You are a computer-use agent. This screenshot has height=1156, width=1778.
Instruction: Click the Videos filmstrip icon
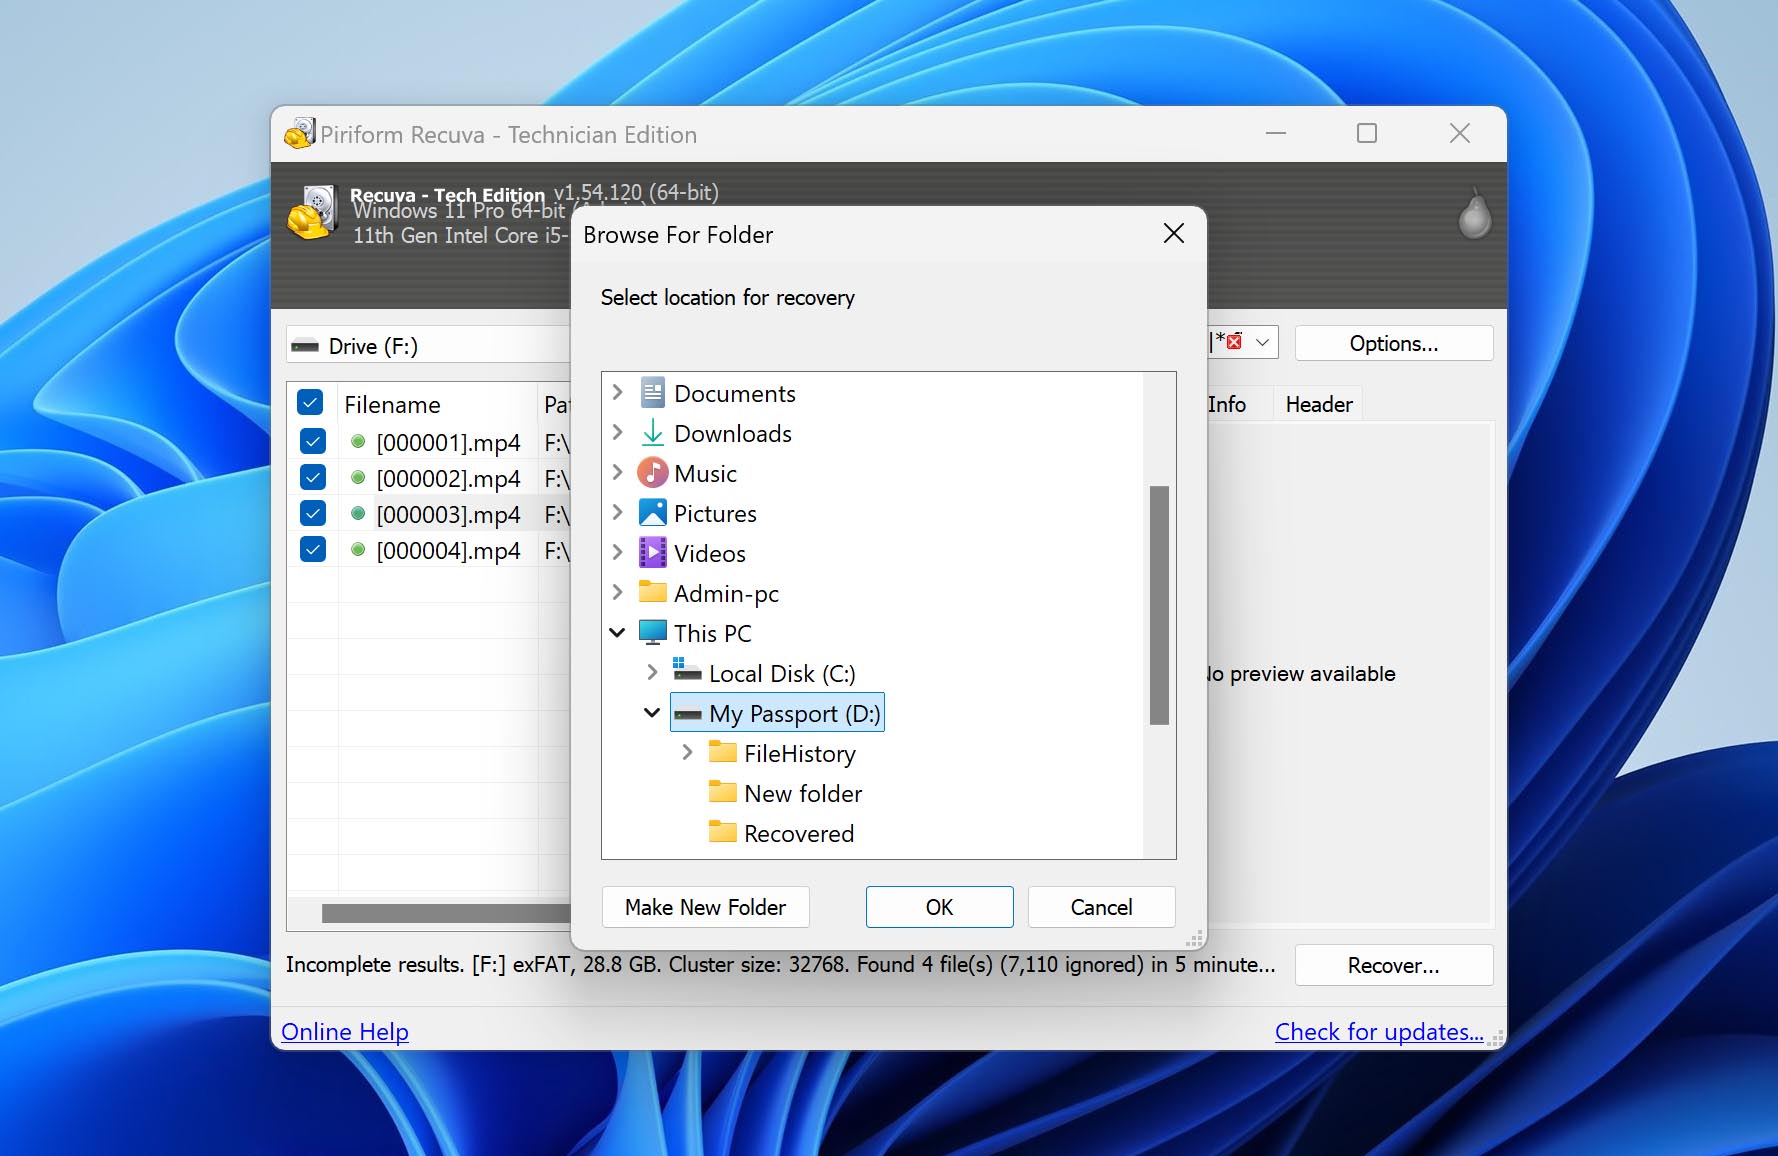pyautogui.click(x=652, y=552)
